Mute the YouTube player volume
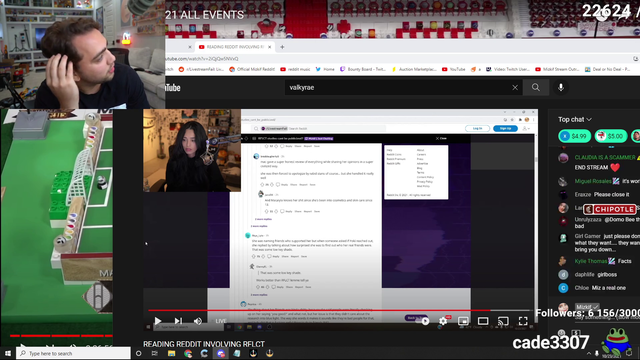 click(x=198, y=321)
